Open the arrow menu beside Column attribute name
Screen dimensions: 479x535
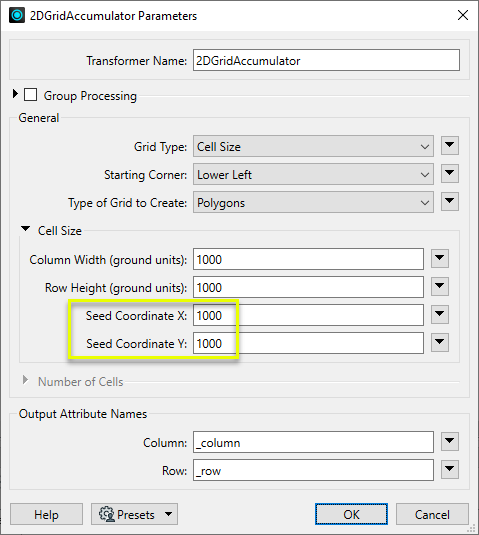[450, 442]
